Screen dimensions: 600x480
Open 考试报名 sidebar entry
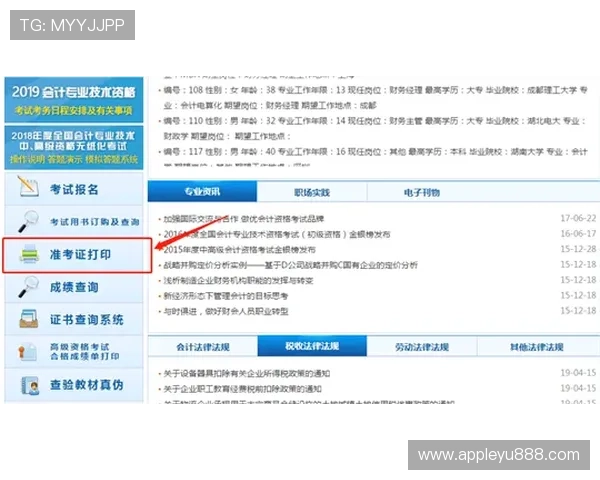[x=74, y=189]
